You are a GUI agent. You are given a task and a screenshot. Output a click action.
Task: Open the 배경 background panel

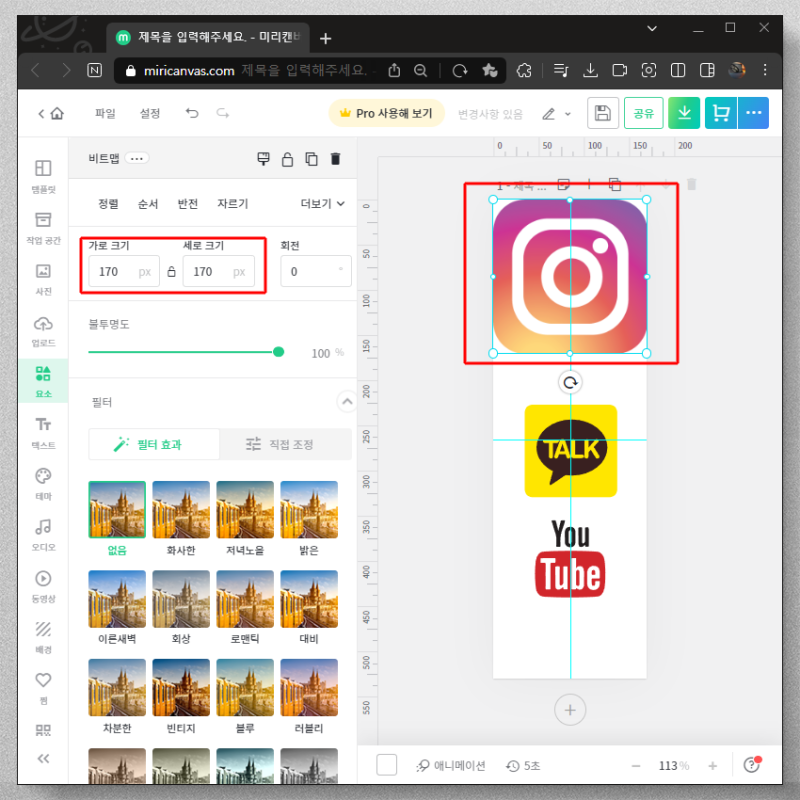(x=43, y=637)
